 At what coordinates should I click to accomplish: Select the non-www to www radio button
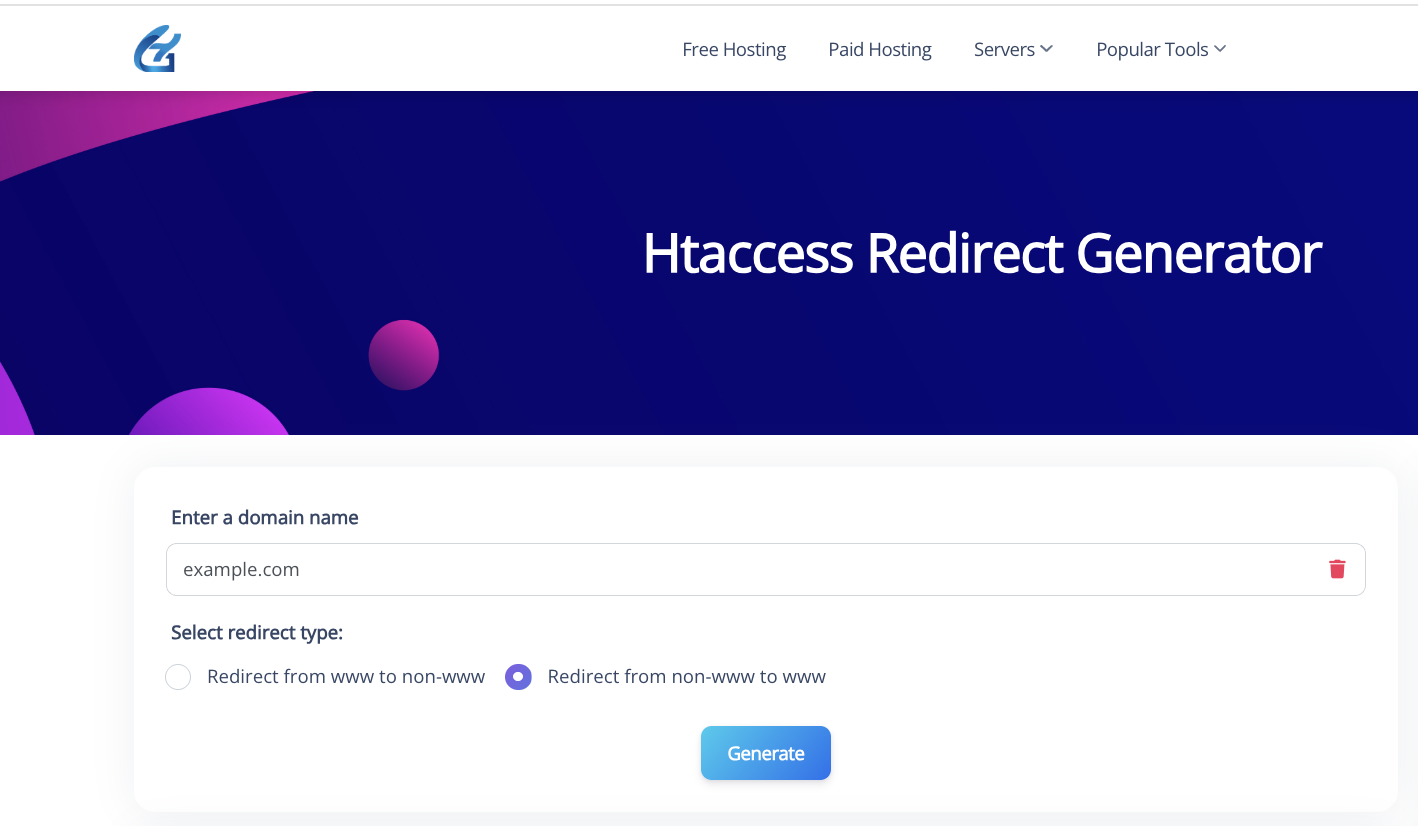pos(518,677)
